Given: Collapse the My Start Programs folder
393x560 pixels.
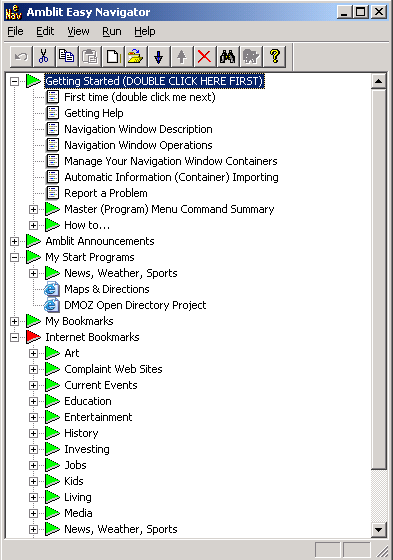Looking at the screenshot, I should point(14,257).
